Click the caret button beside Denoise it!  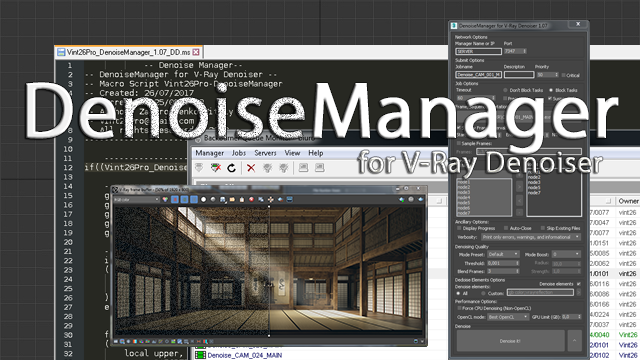575,341
